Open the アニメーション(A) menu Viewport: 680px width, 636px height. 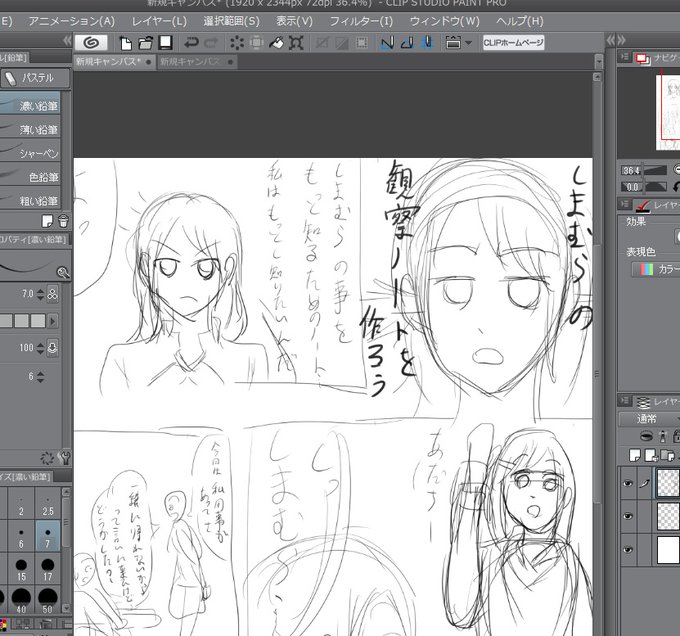click(72, 21)
